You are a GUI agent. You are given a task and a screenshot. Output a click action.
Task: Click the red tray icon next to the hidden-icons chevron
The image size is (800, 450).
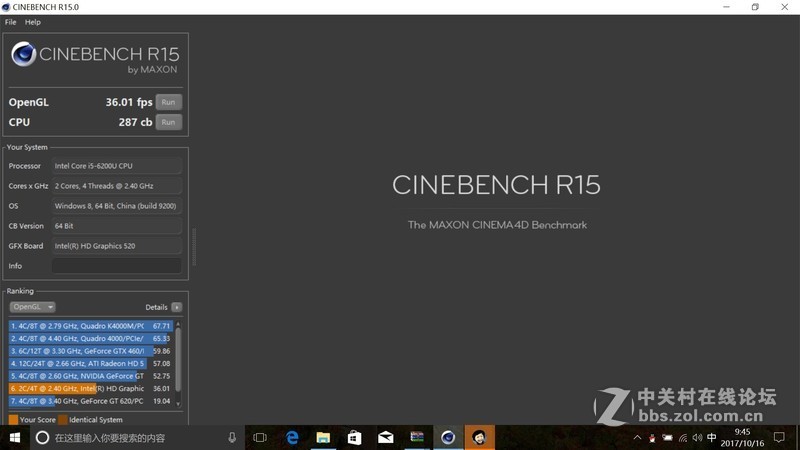point(652,438)
